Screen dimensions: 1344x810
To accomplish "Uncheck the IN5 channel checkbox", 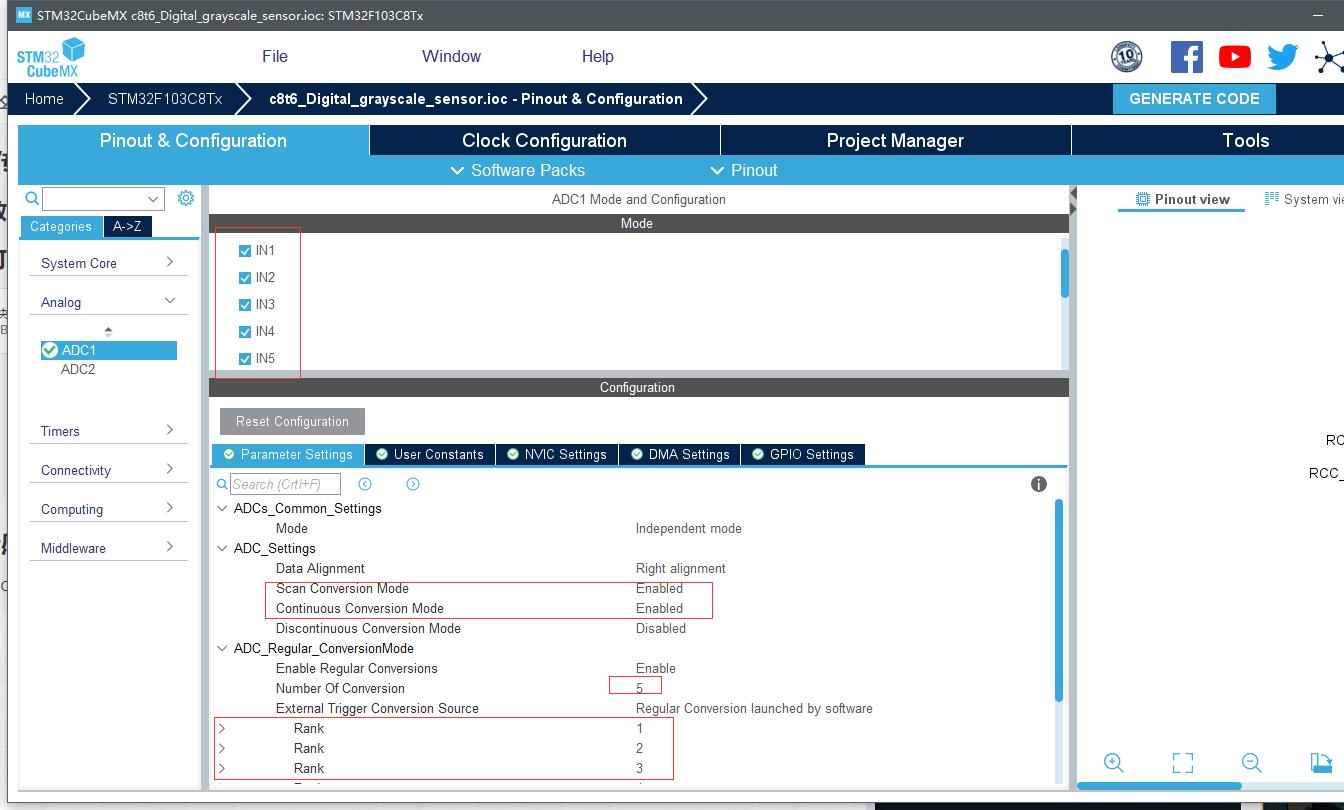I will 245,359.
